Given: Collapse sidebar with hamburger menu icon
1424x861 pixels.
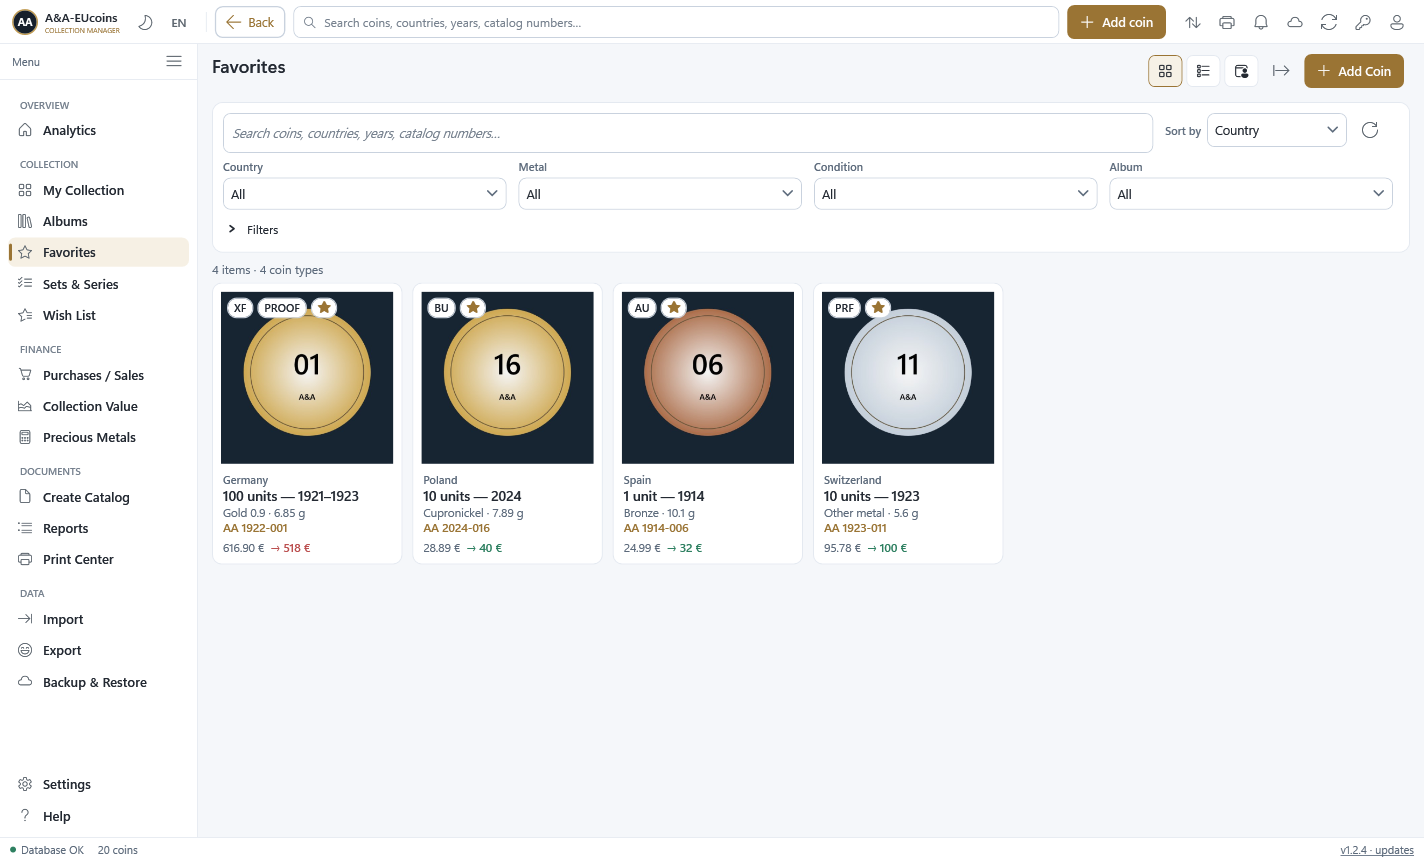Looking at the screenshot, I should pyautogui.click(x=174, y=61).
